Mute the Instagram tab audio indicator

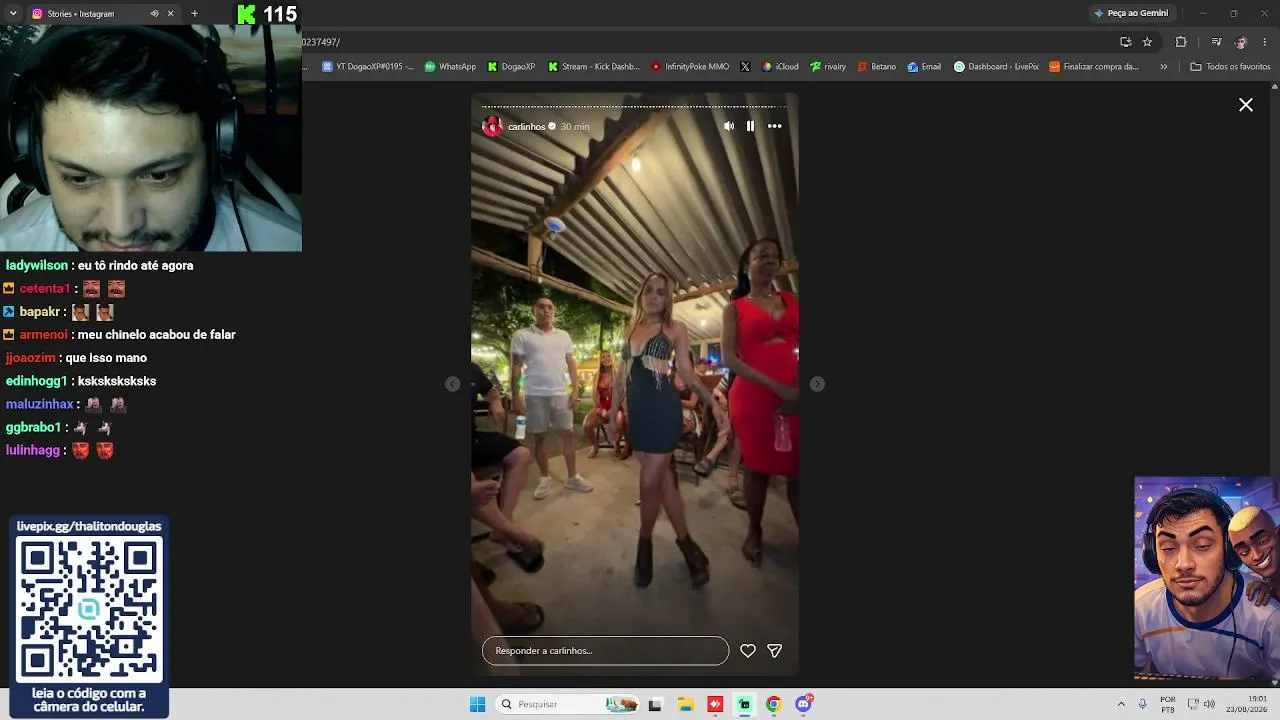(154, 14)
